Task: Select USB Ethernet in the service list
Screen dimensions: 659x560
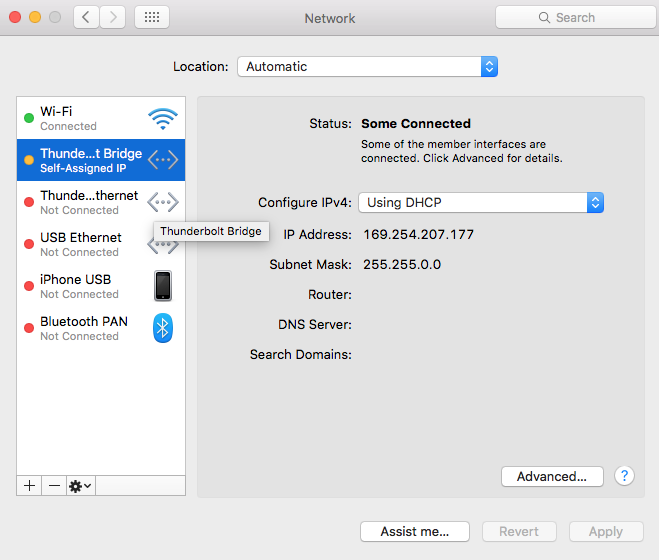Action: (x=80, y=244)
